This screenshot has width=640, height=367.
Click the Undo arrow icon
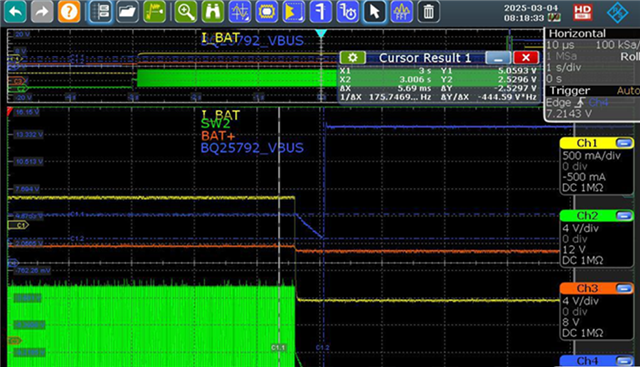point(15,11)
